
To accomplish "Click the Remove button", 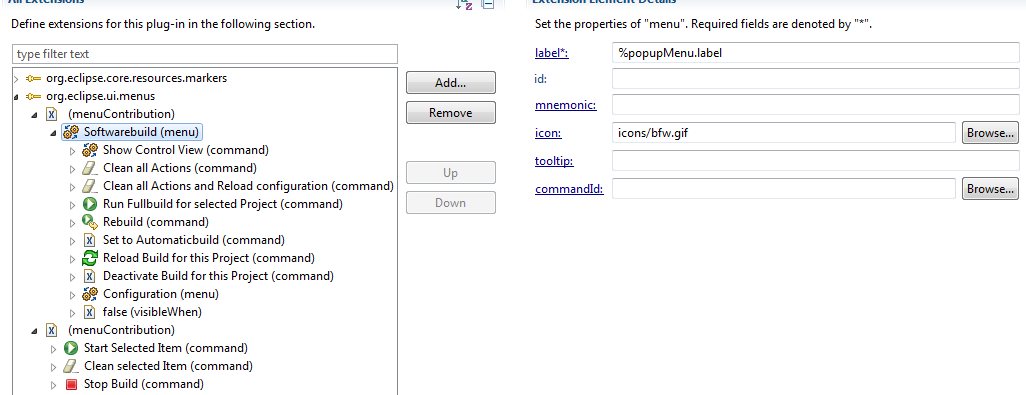I will tap(451, 112).
